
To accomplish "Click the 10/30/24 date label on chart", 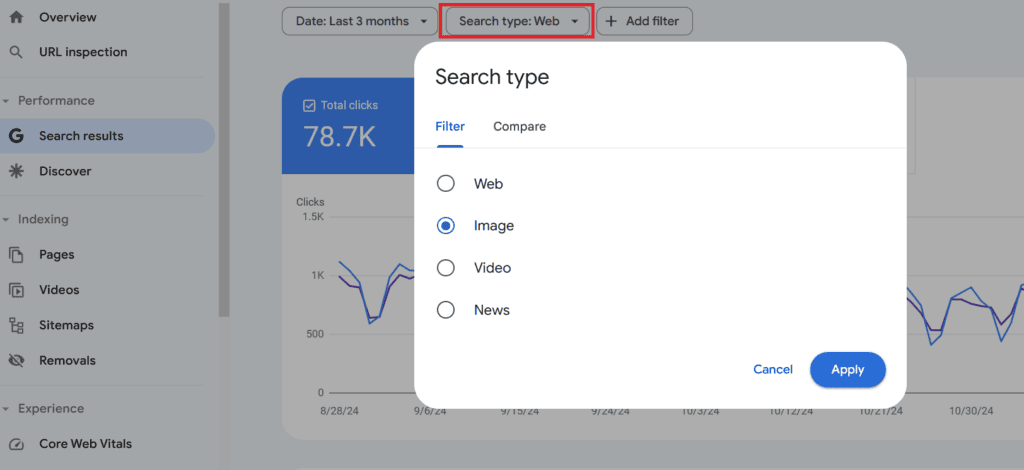I will point(970,411).
